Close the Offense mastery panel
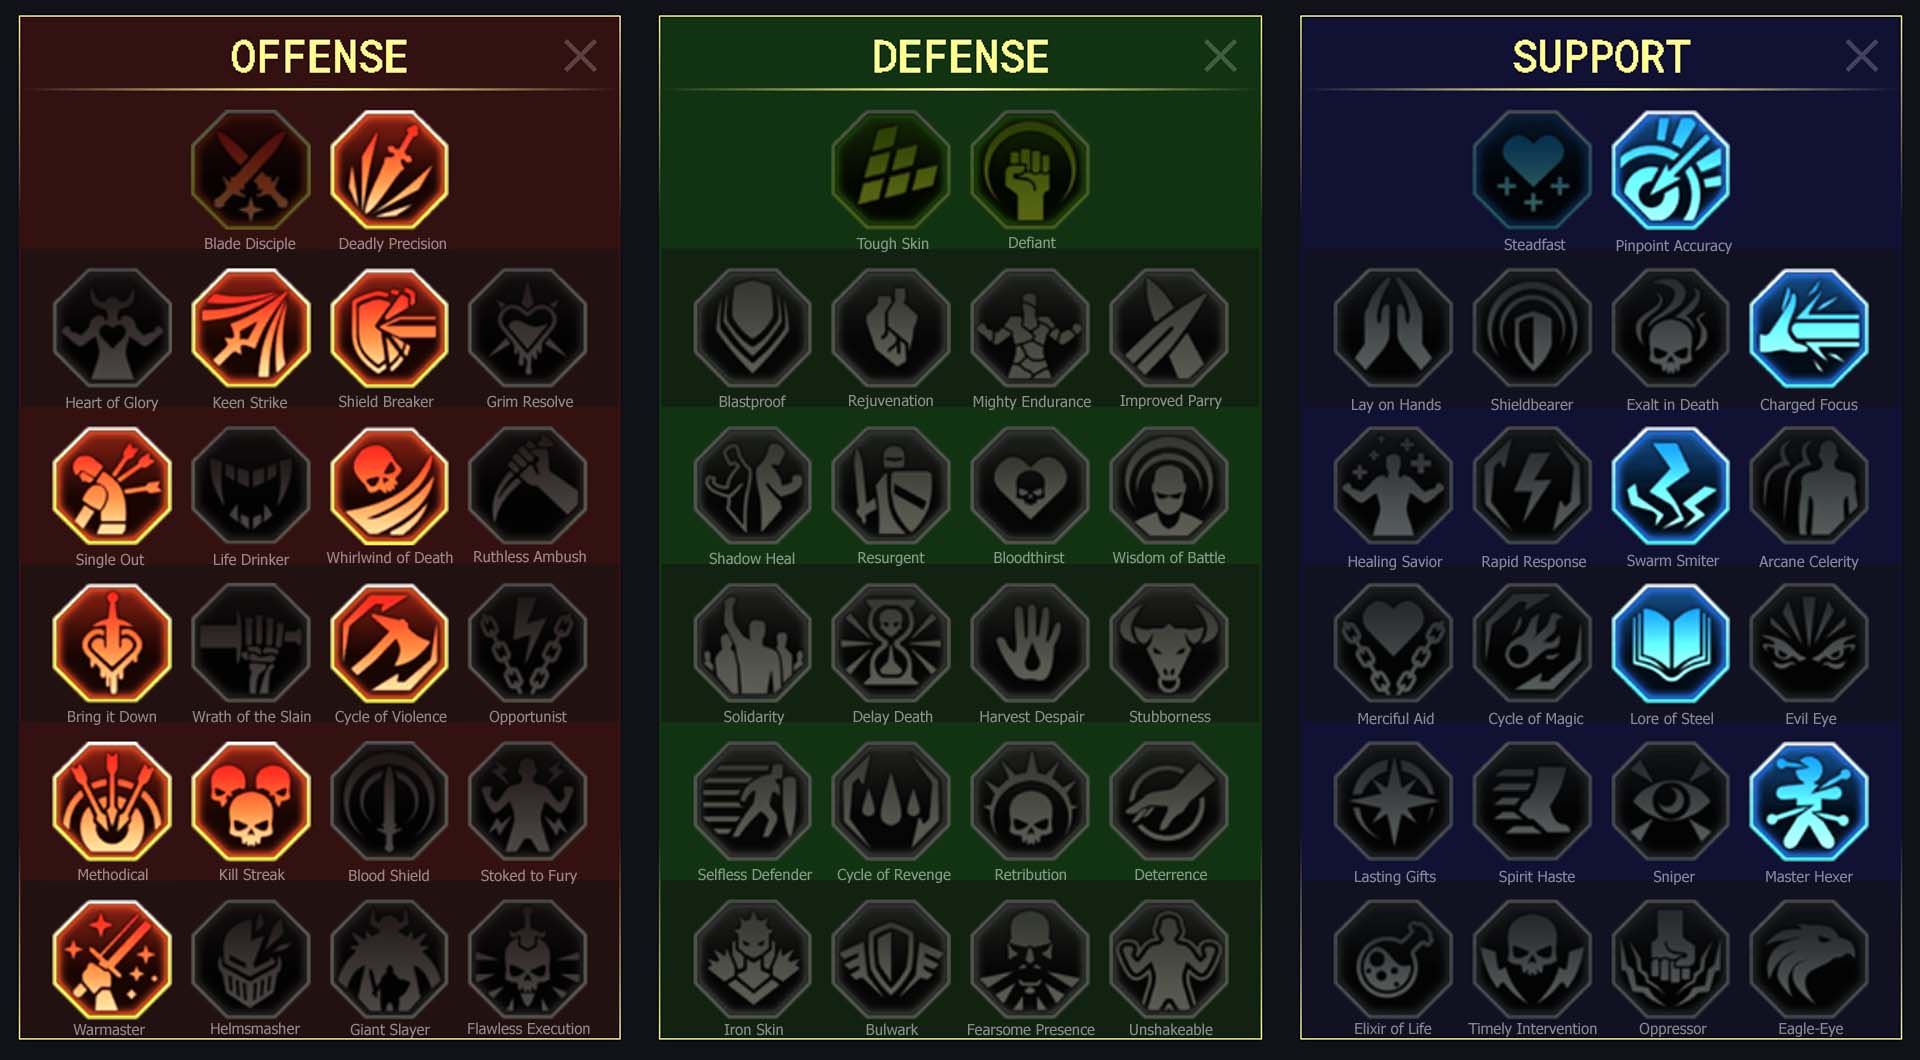The width and height of the screenshot is (1920, 1060). [580, 56]
